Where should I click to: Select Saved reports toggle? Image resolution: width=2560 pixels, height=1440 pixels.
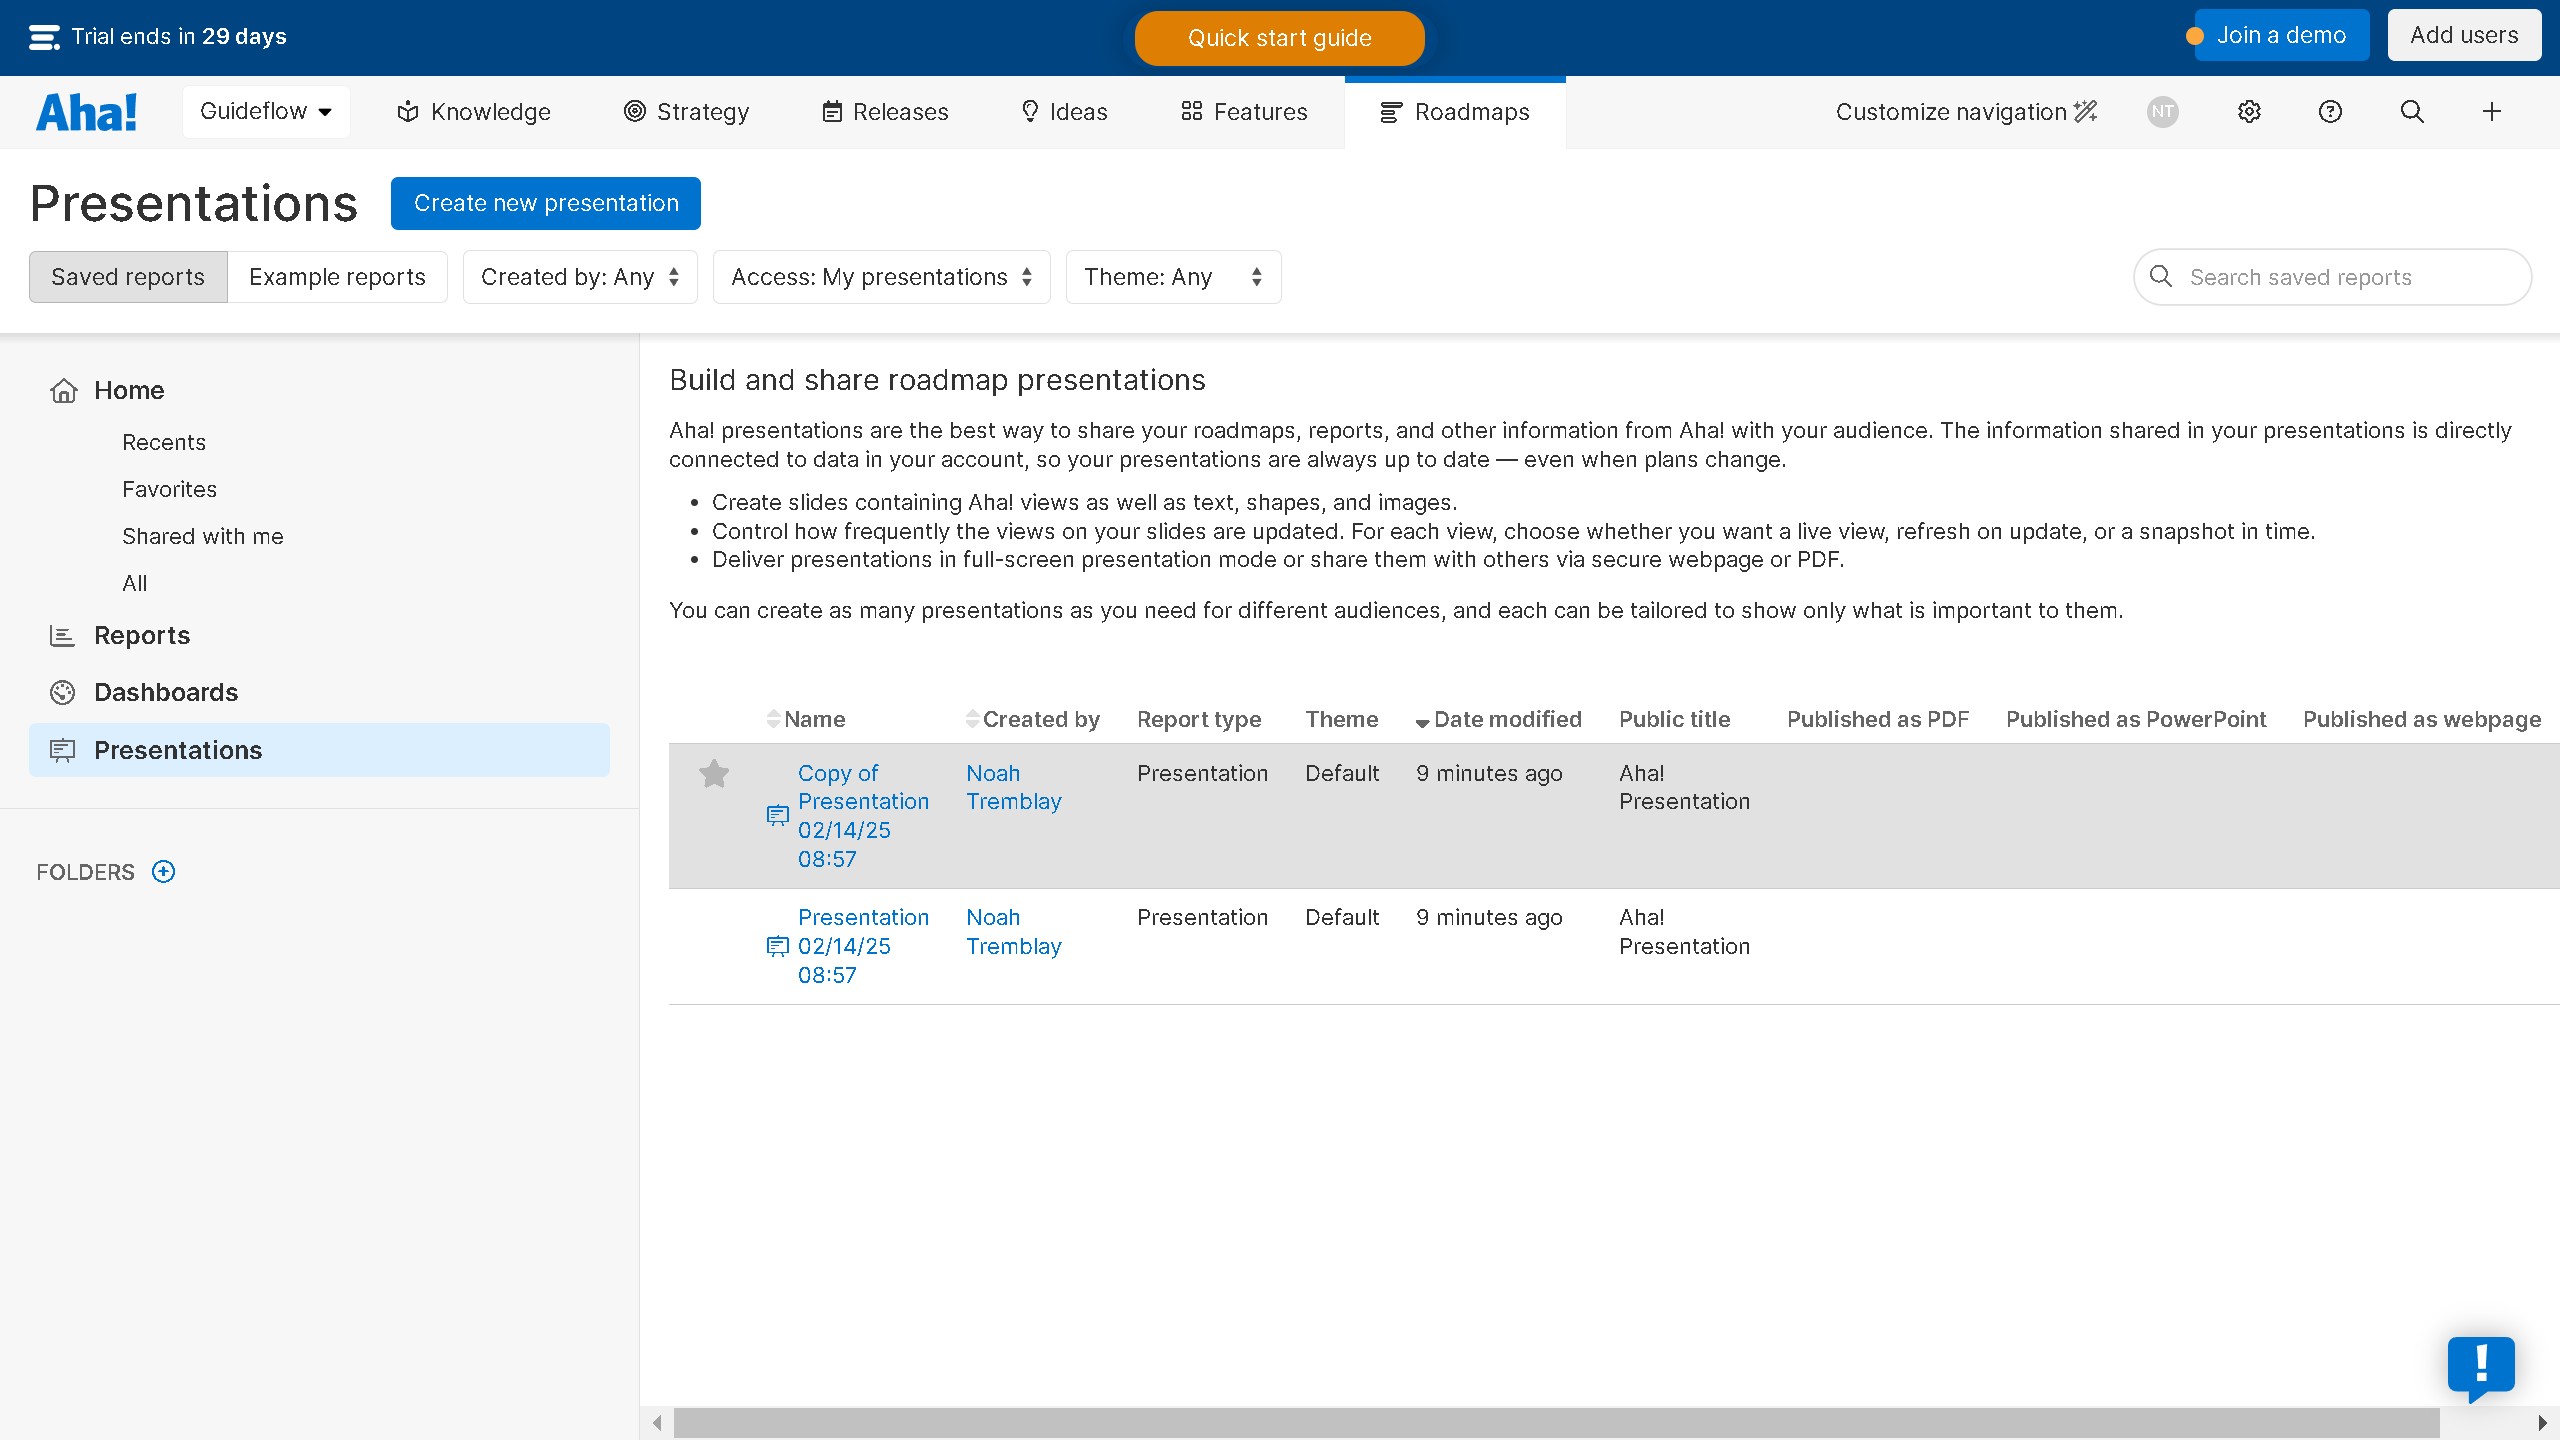(x=128, y=277)
